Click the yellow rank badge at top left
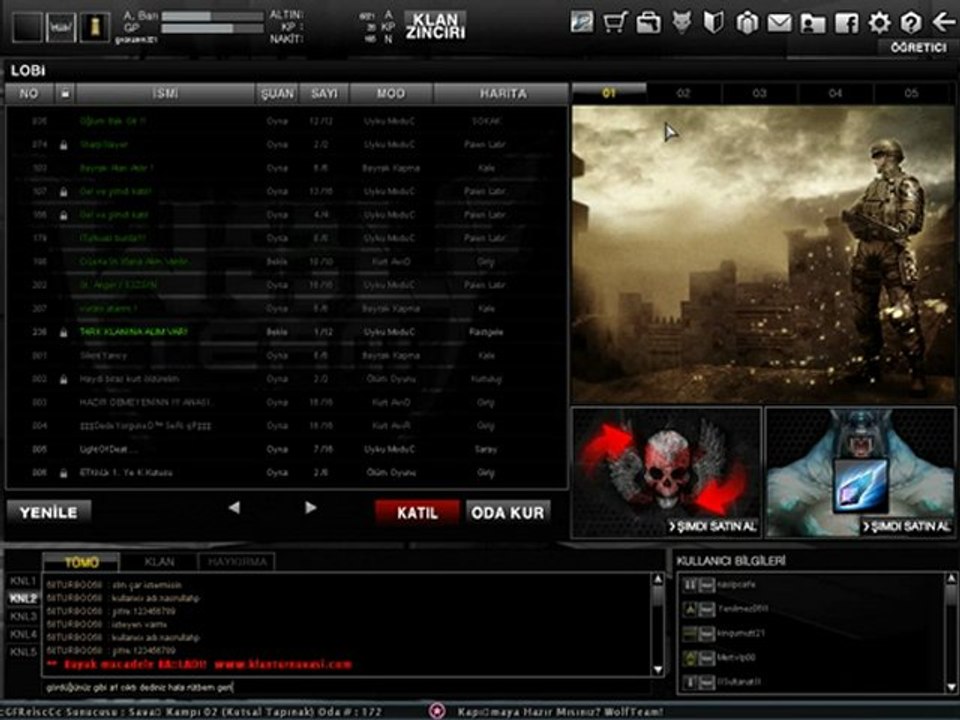Image resolution: width=960 pixels, height=720 pixels. (94, 26)
